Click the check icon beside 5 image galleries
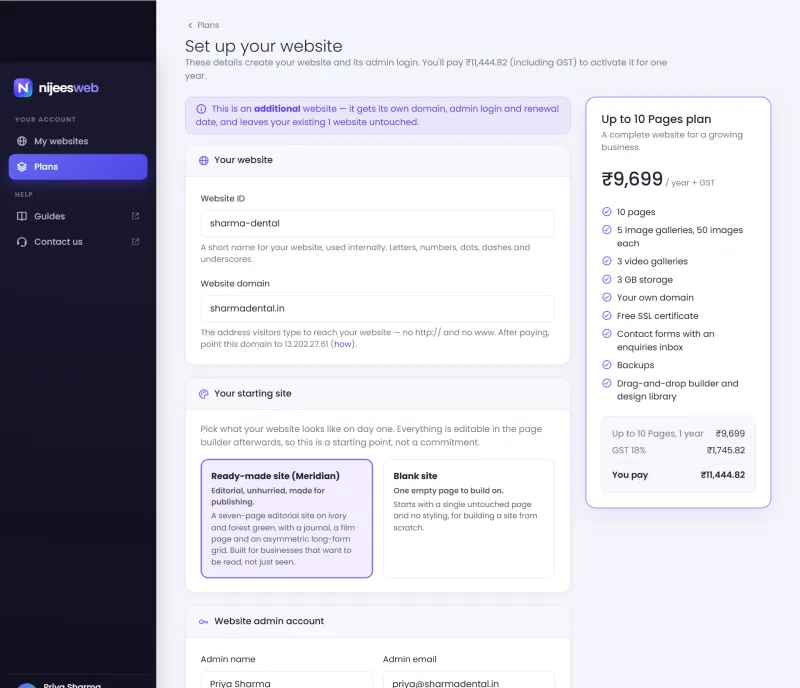Viewport: 800px width, 688px height. pos(607,230)
